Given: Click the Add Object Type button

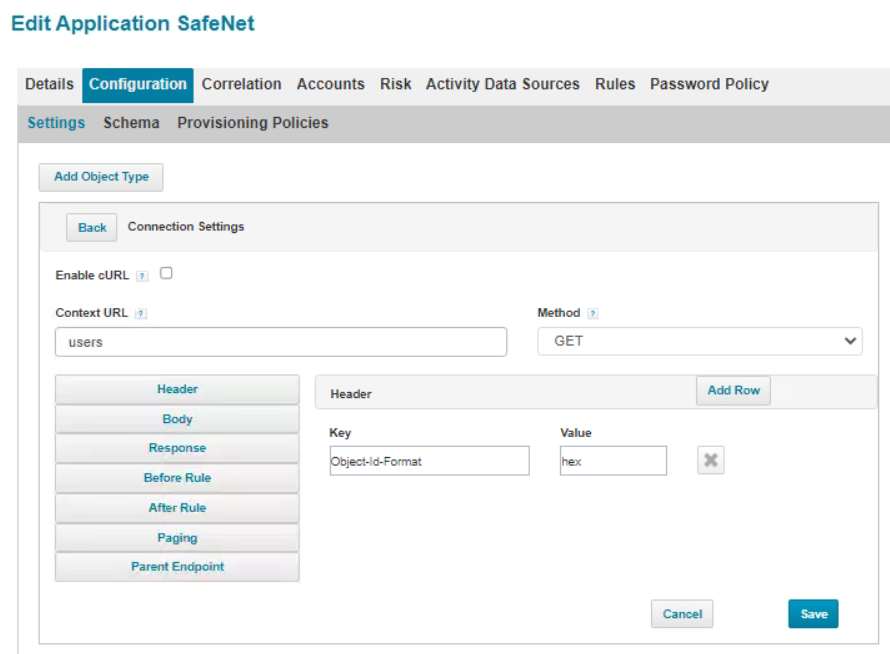Looking at the screenshot, I should [101, 177].
